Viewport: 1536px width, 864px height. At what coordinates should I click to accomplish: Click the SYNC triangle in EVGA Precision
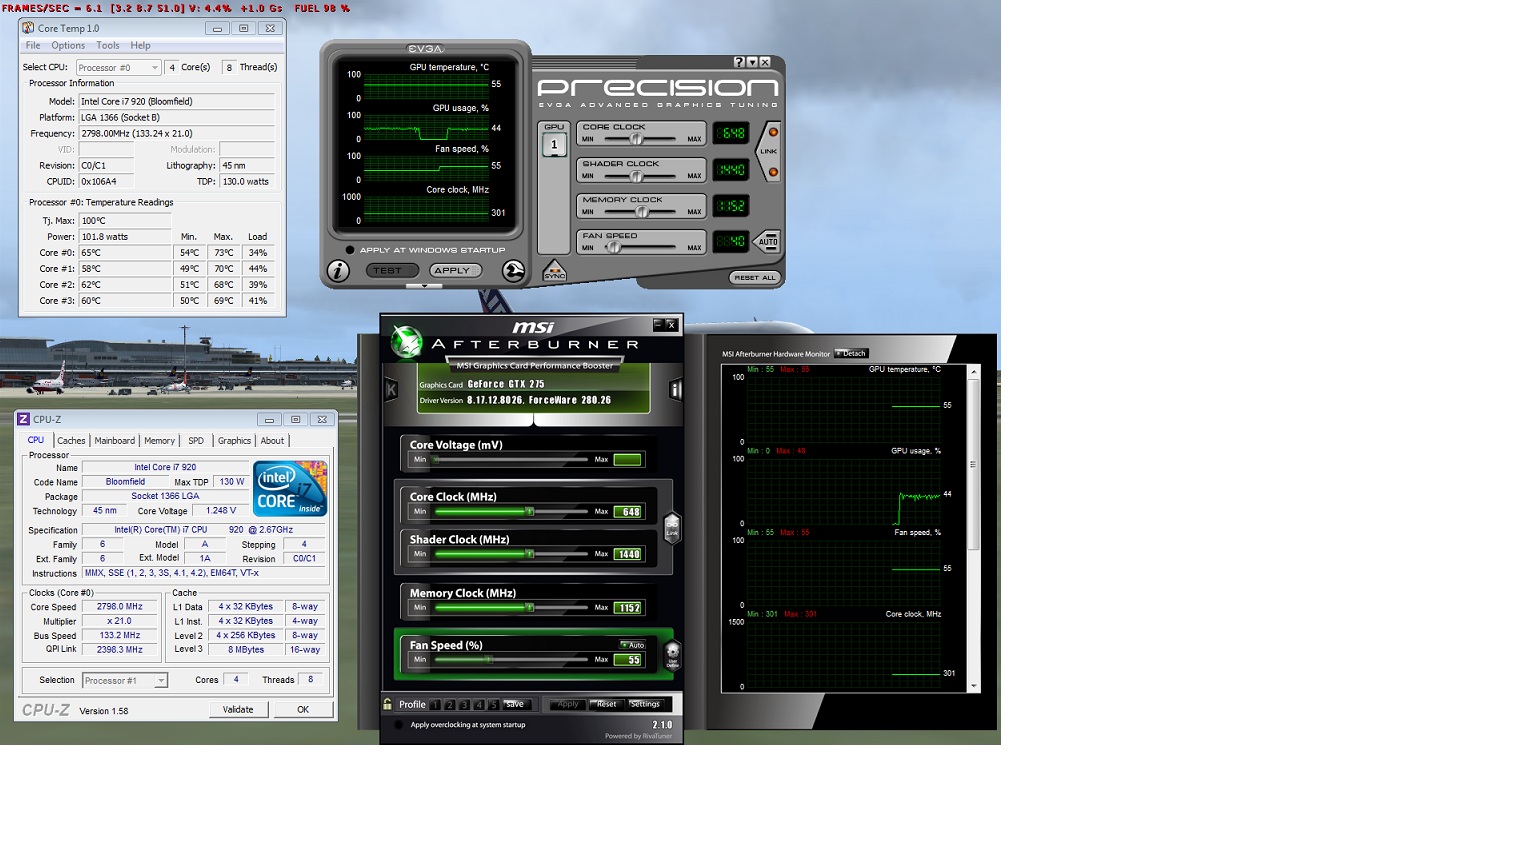[x=554, y=272]
